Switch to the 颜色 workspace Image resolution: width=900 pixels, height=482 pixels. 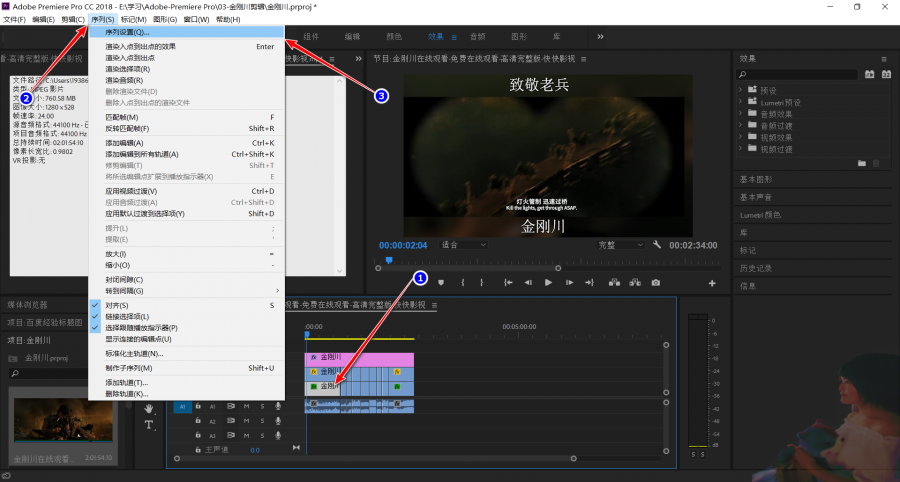tap(394, 36)
